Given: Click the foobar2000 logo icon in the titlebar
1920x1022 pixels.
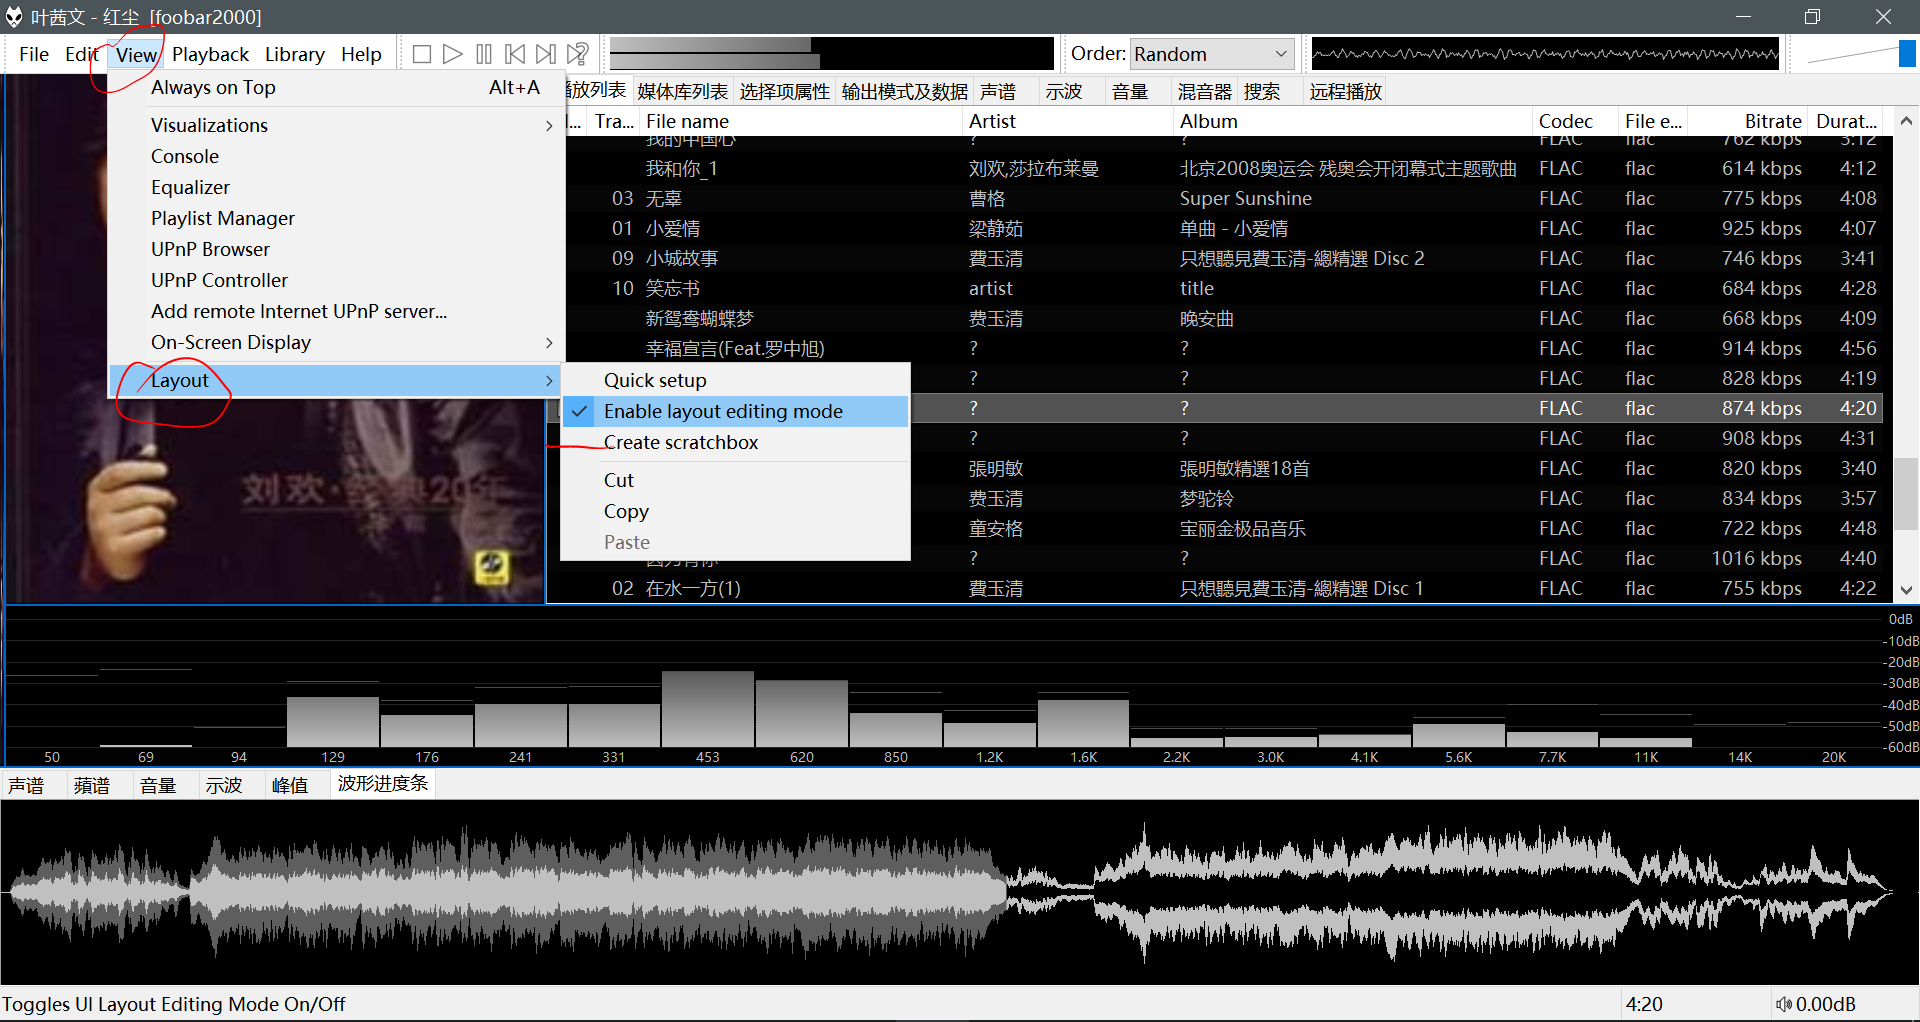Looking at the screenshot, I should [x=14, y=16].
